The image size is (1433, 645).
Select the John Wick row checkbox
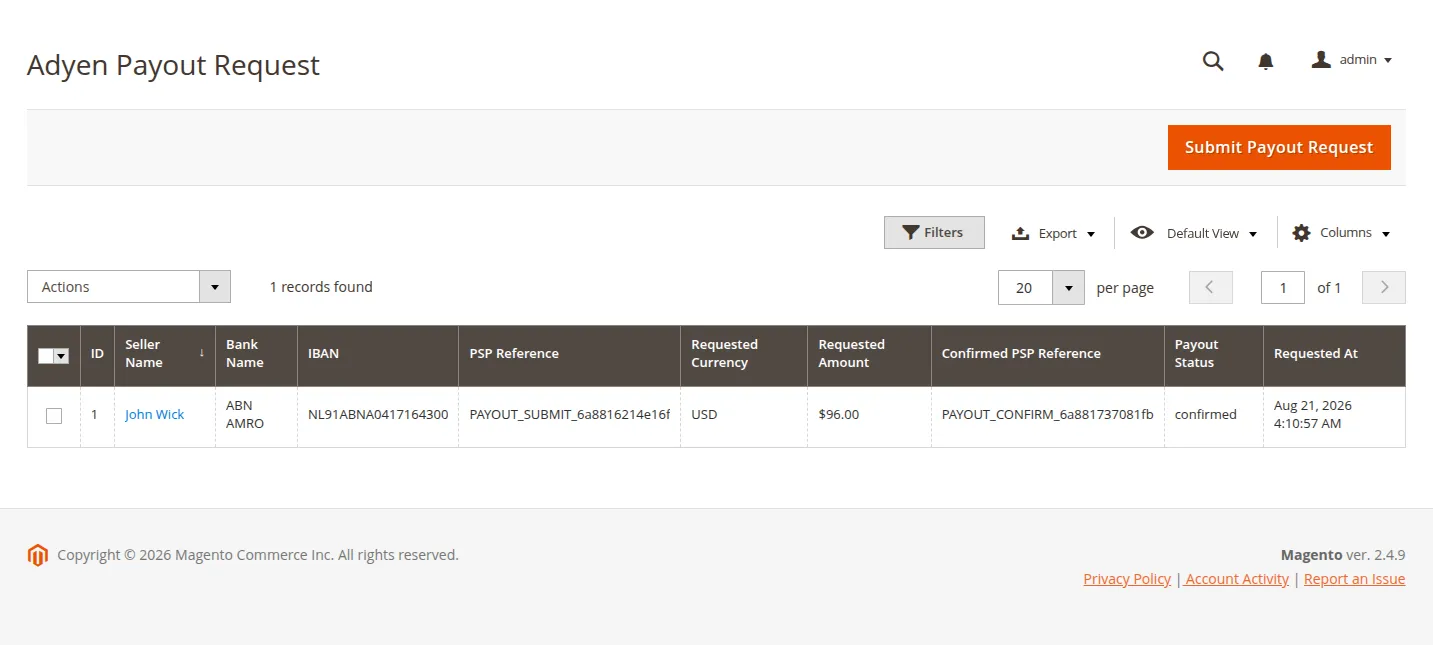(x=54, y=416)
